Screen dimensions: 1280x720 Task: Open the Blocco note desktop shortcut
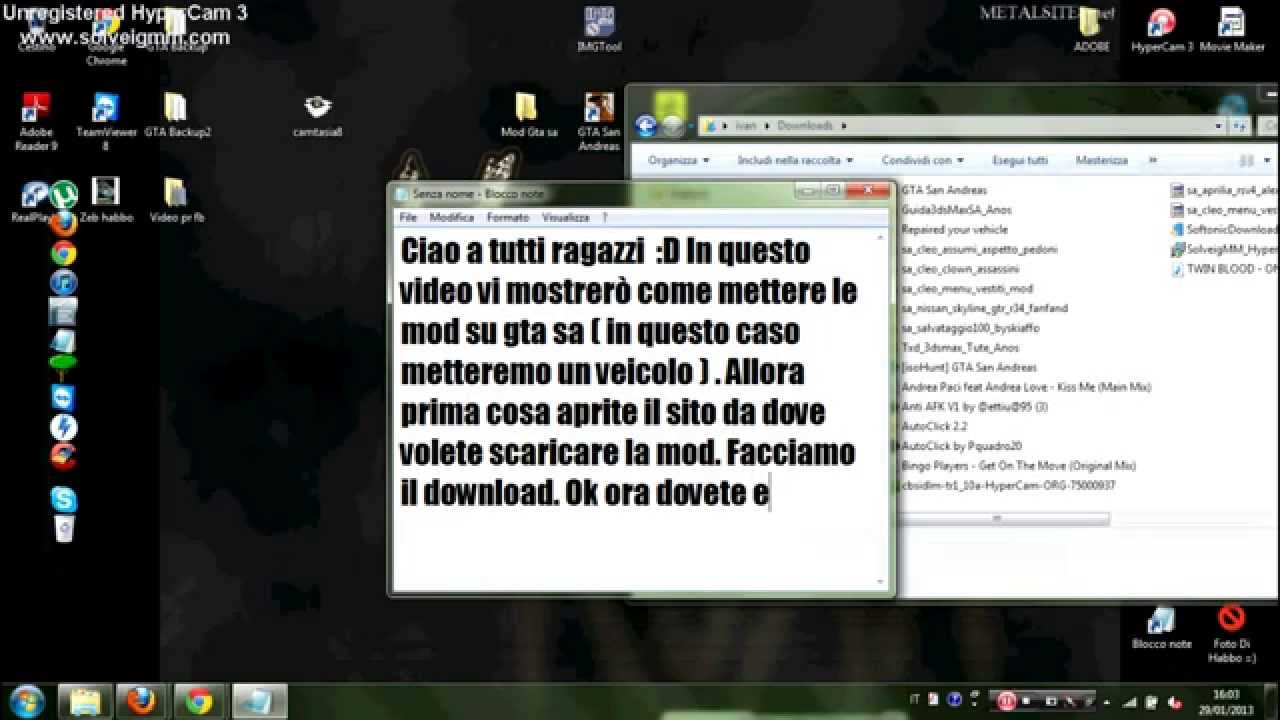(x=1162, y=628)
